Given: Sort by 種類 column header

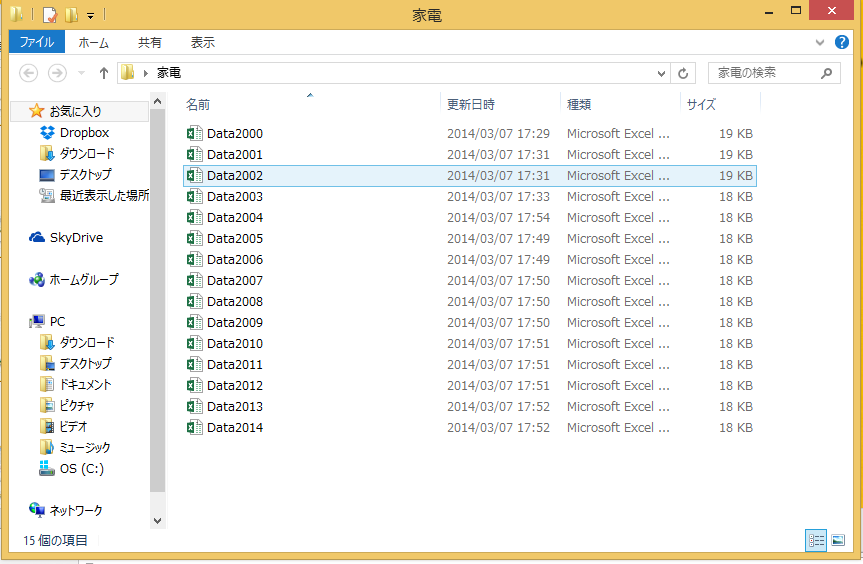Looking at the screenshot, I should (579, 105).
